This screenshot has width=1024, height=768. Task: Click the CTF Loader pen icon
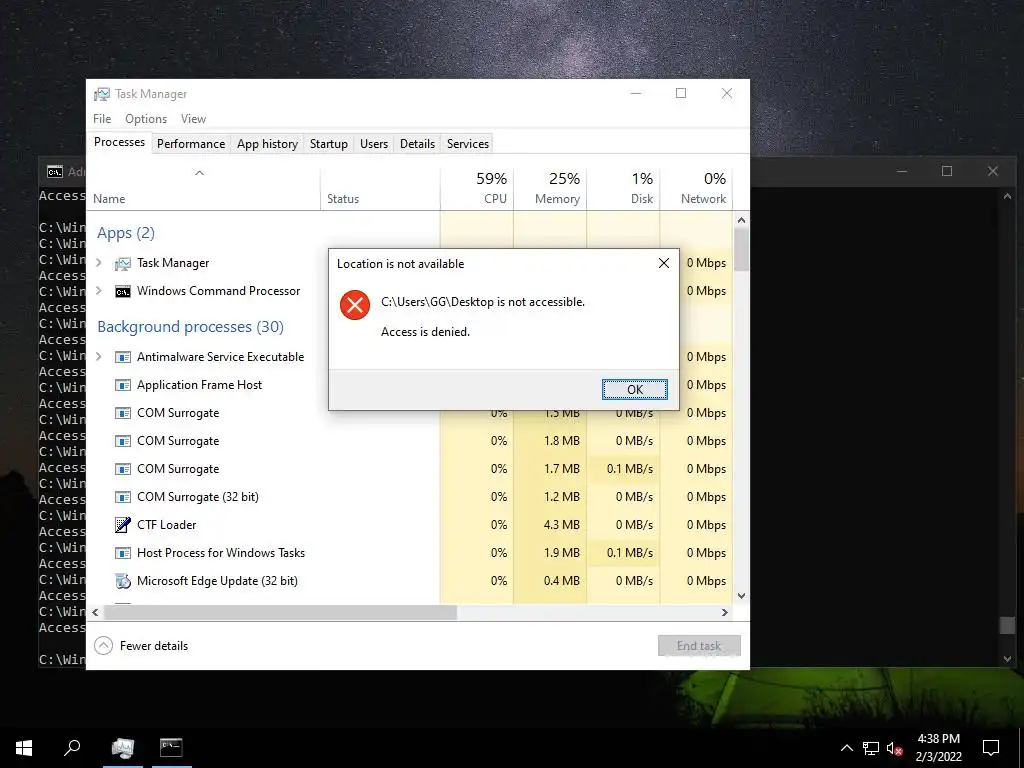(123, 525)
